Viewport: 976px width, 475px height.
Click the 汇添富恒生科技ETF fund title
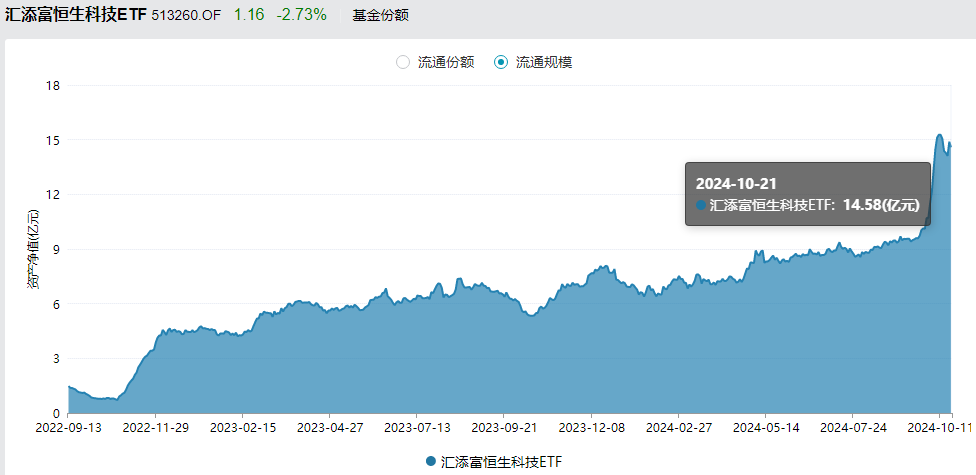76,16
